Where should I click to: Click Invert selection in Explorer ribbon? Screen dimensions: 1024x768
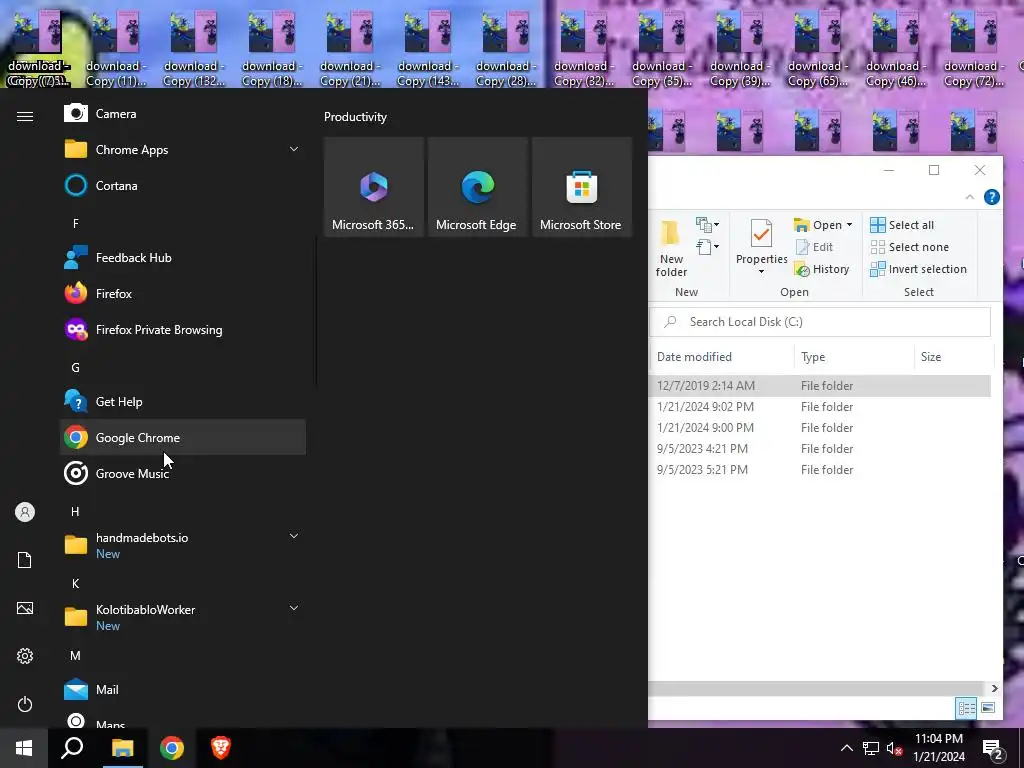pyautogui.click(x=918, y=269)
